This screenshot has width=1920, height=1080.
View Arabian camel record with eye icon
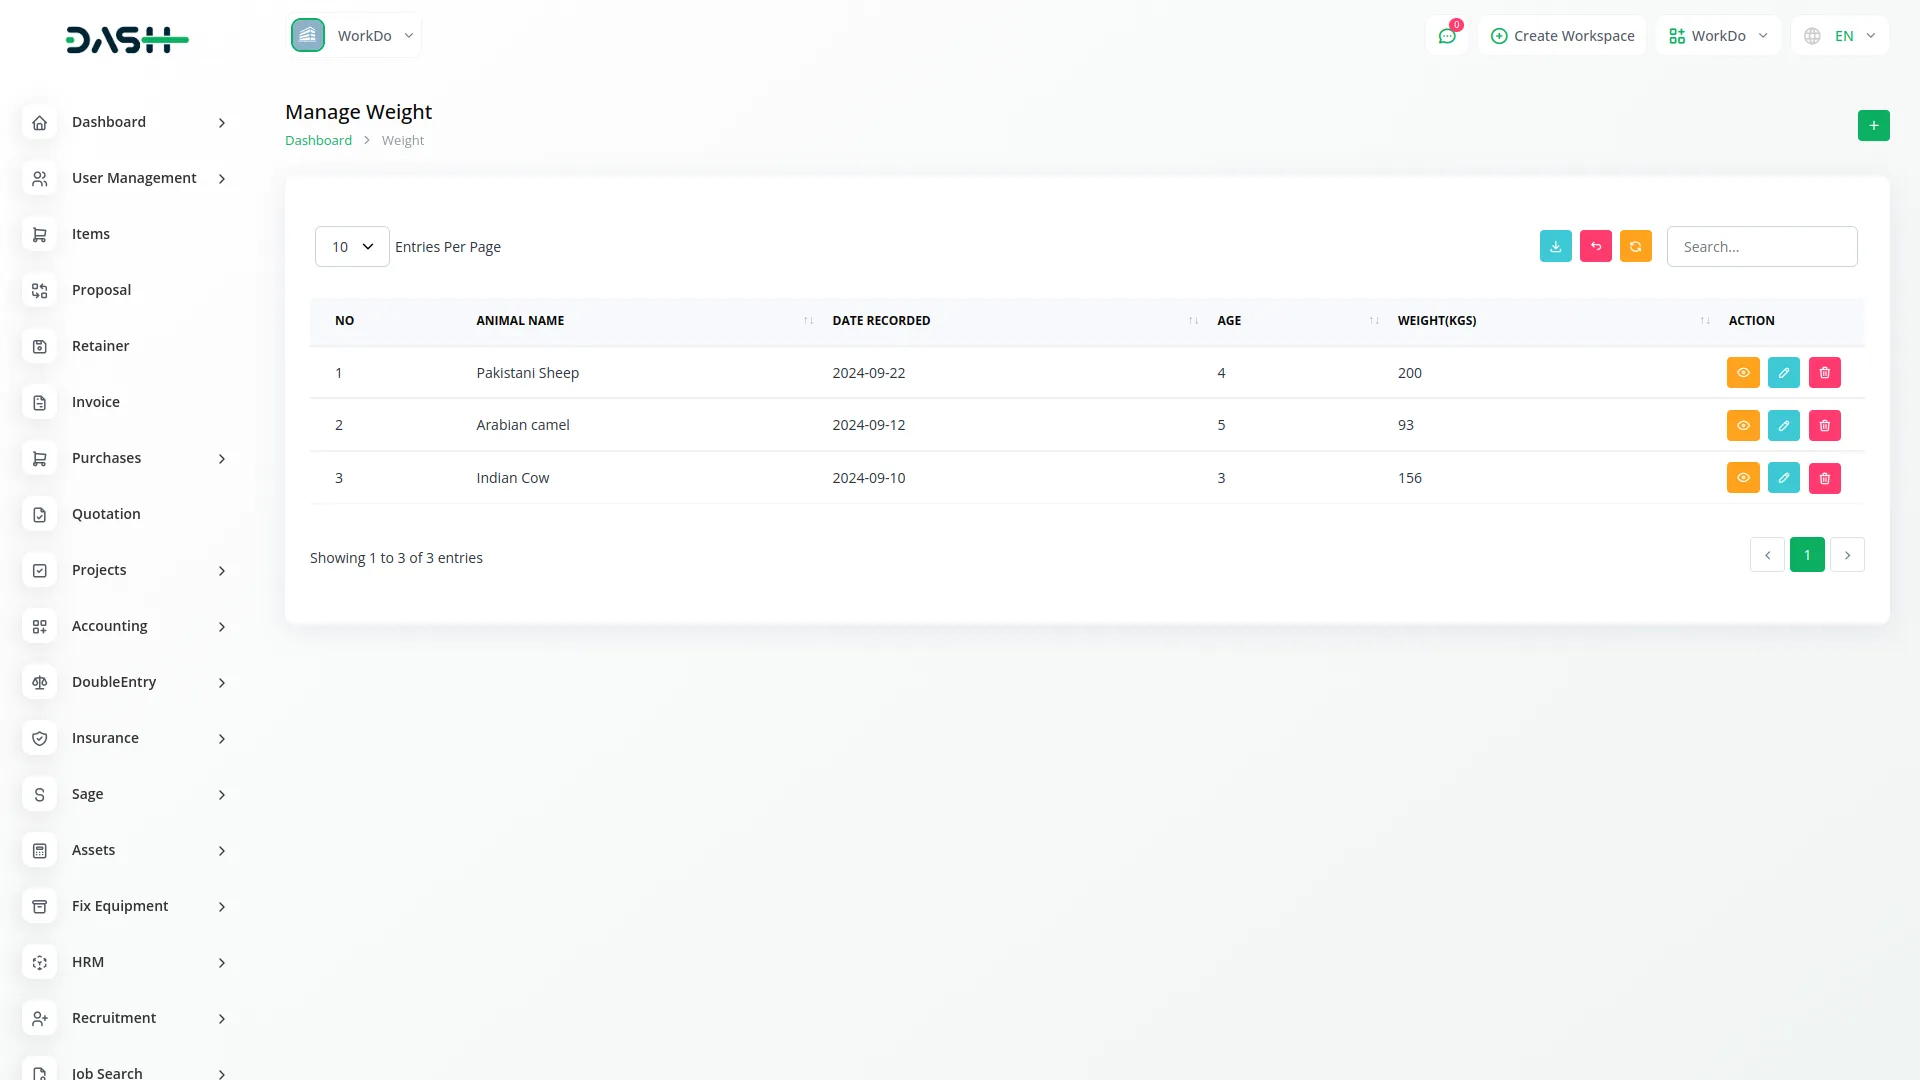(x=1742, y=426)
